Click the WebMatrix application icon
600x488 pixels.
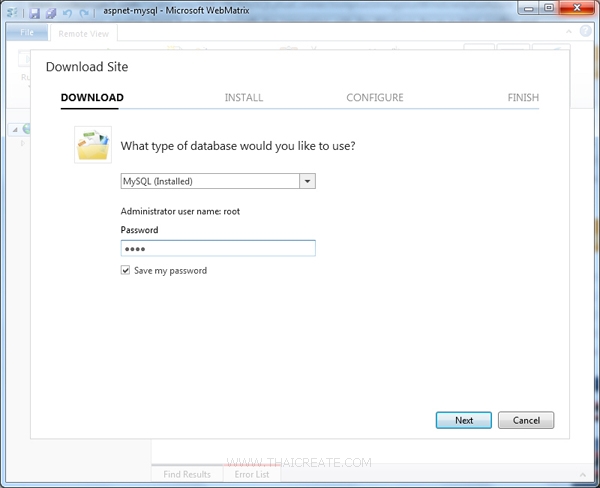tap(12, 13)
